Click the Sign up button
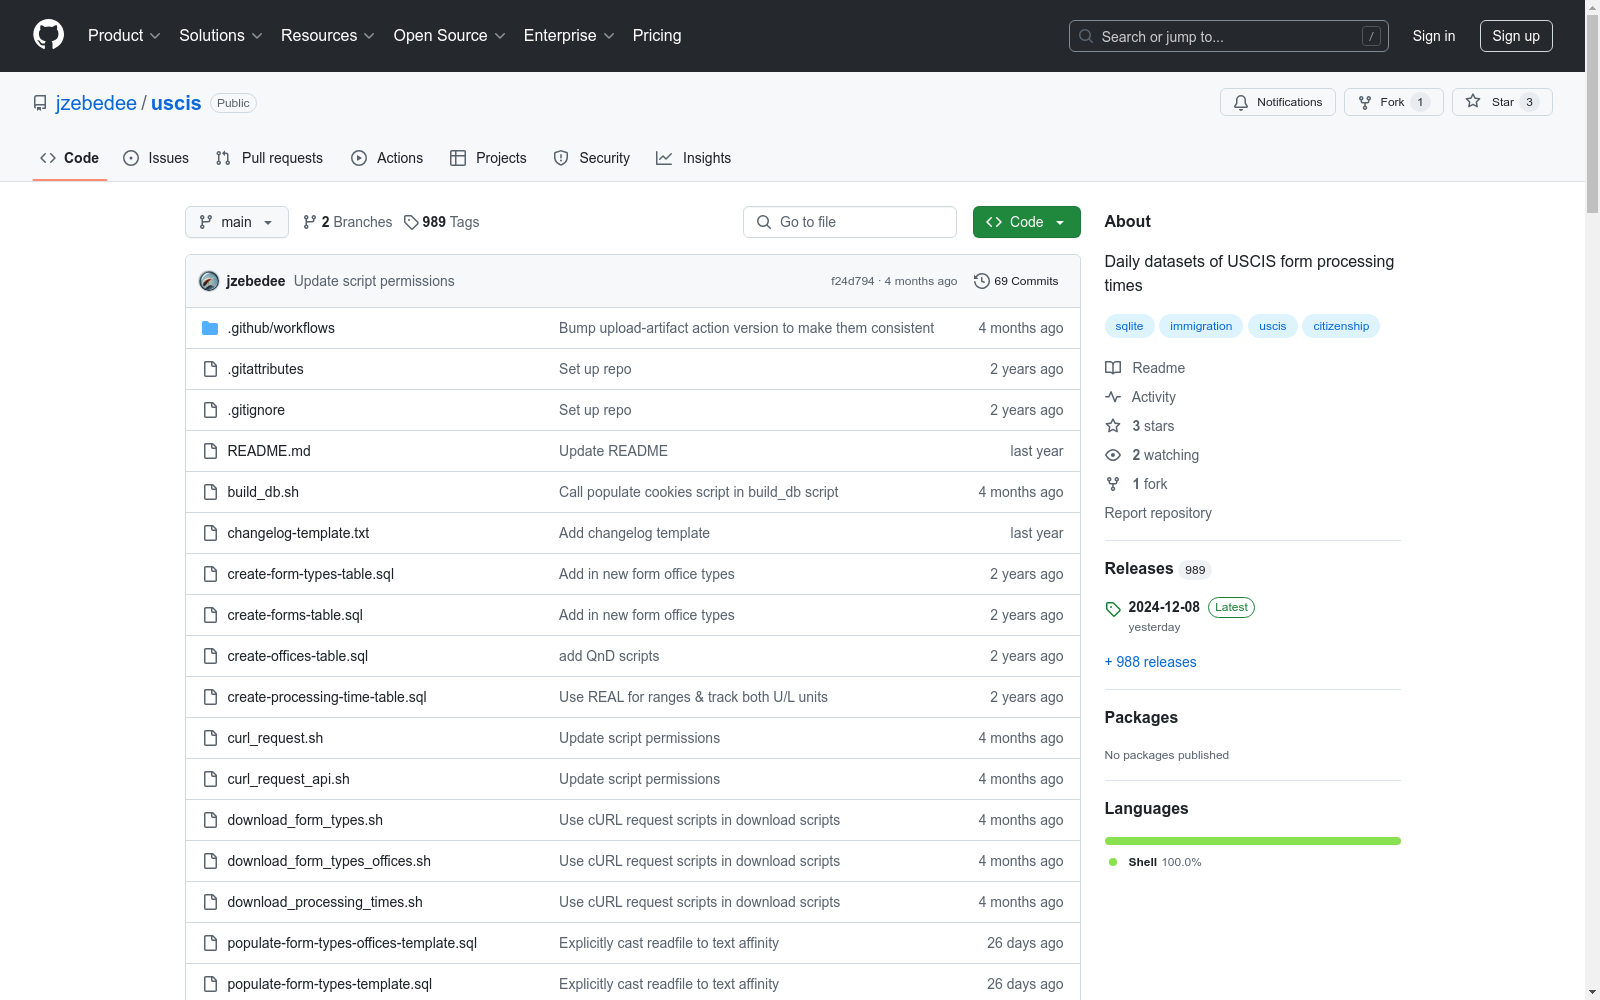The height and width of the screenshot is (1000, 1600). [x=1516, y=36]
